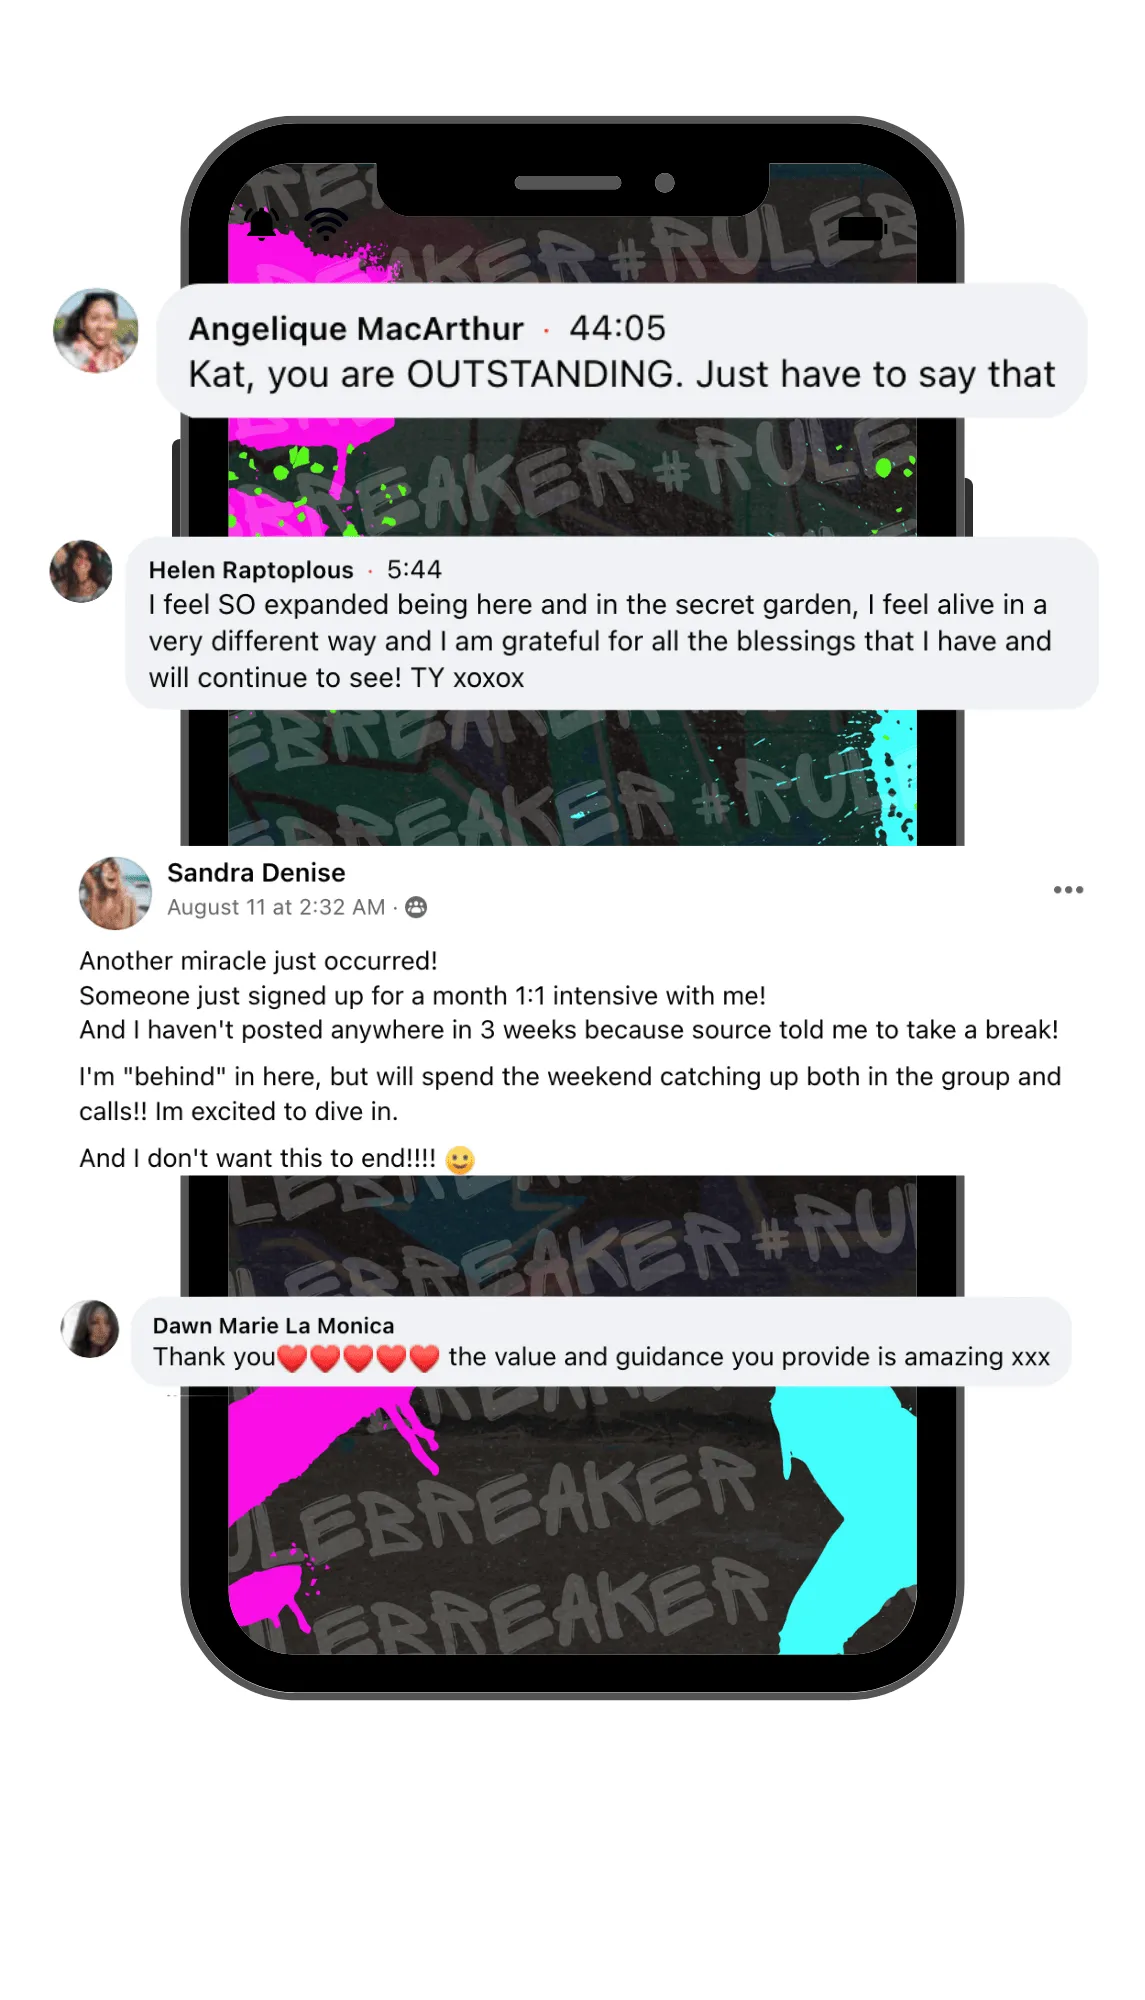Click Angelique MacArthur's profile picture

click(96, 331)
